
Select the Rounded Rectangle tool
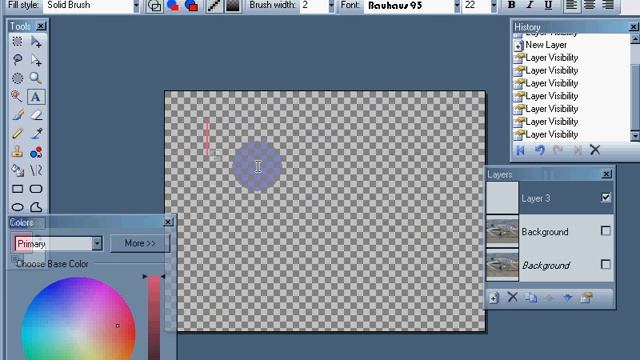(x=36, y=189)
